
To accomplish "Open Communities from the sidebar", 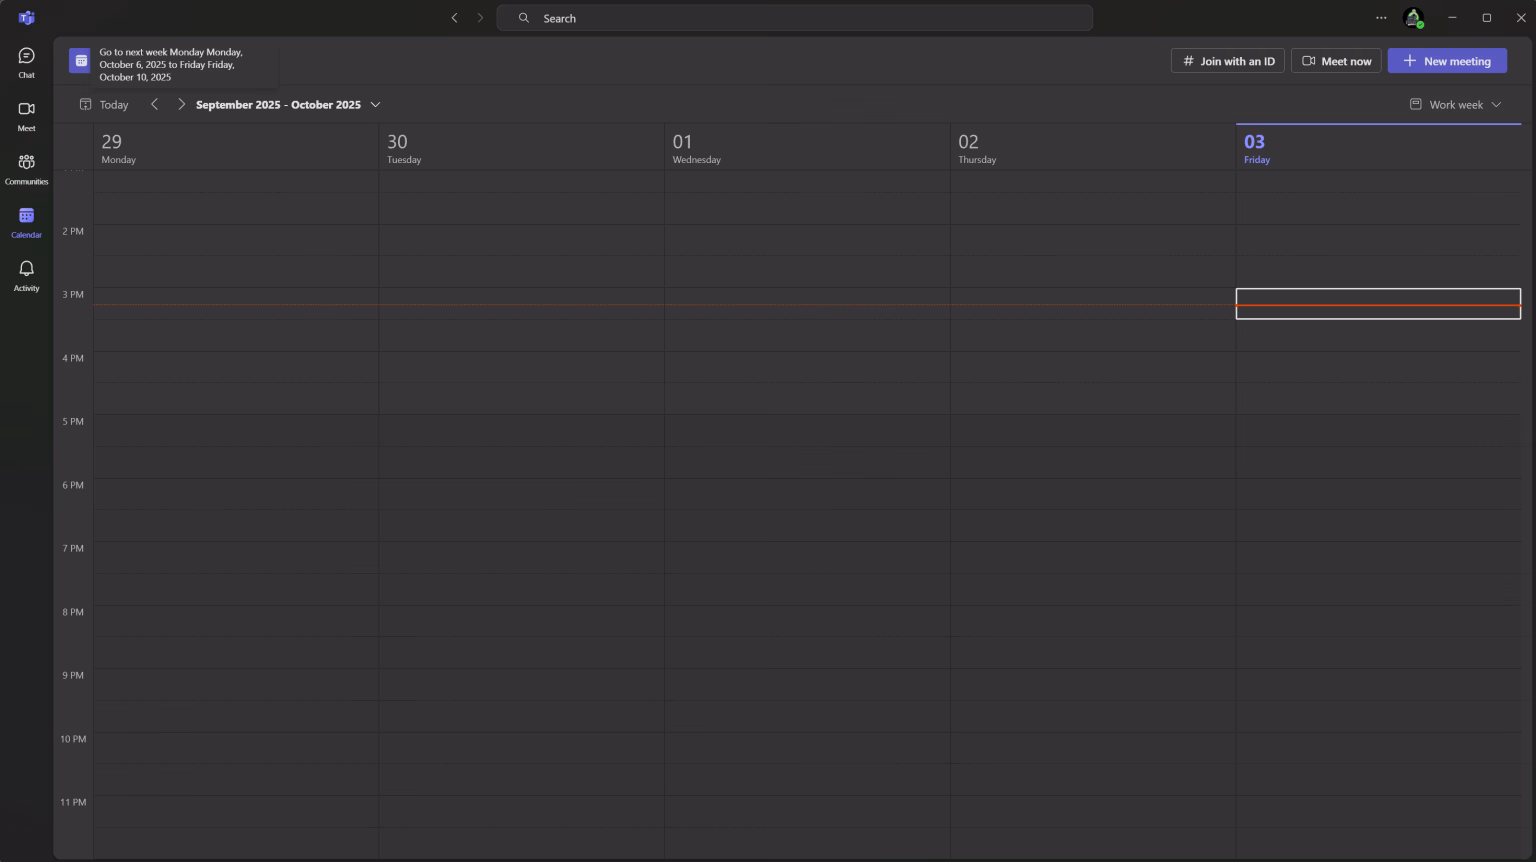I will pyautogui.click(x=26, y=168).
